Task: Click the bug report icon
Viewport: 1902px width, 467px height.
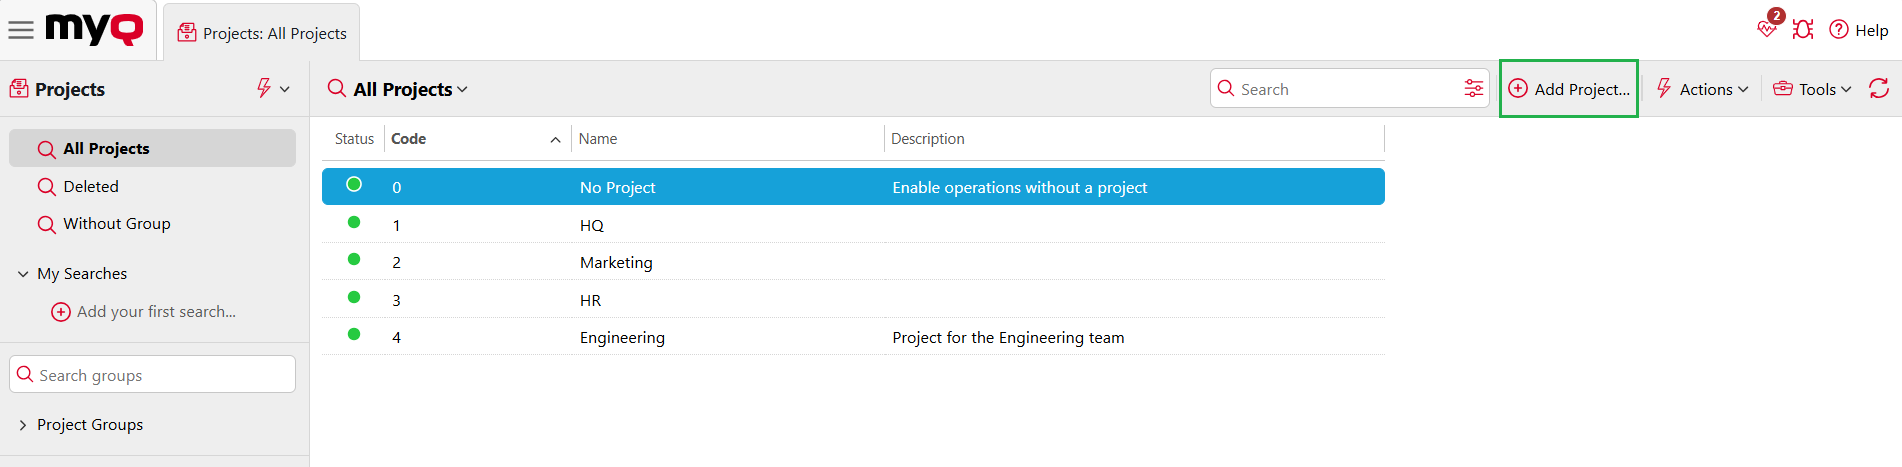Action: (x=1803, y=29)
